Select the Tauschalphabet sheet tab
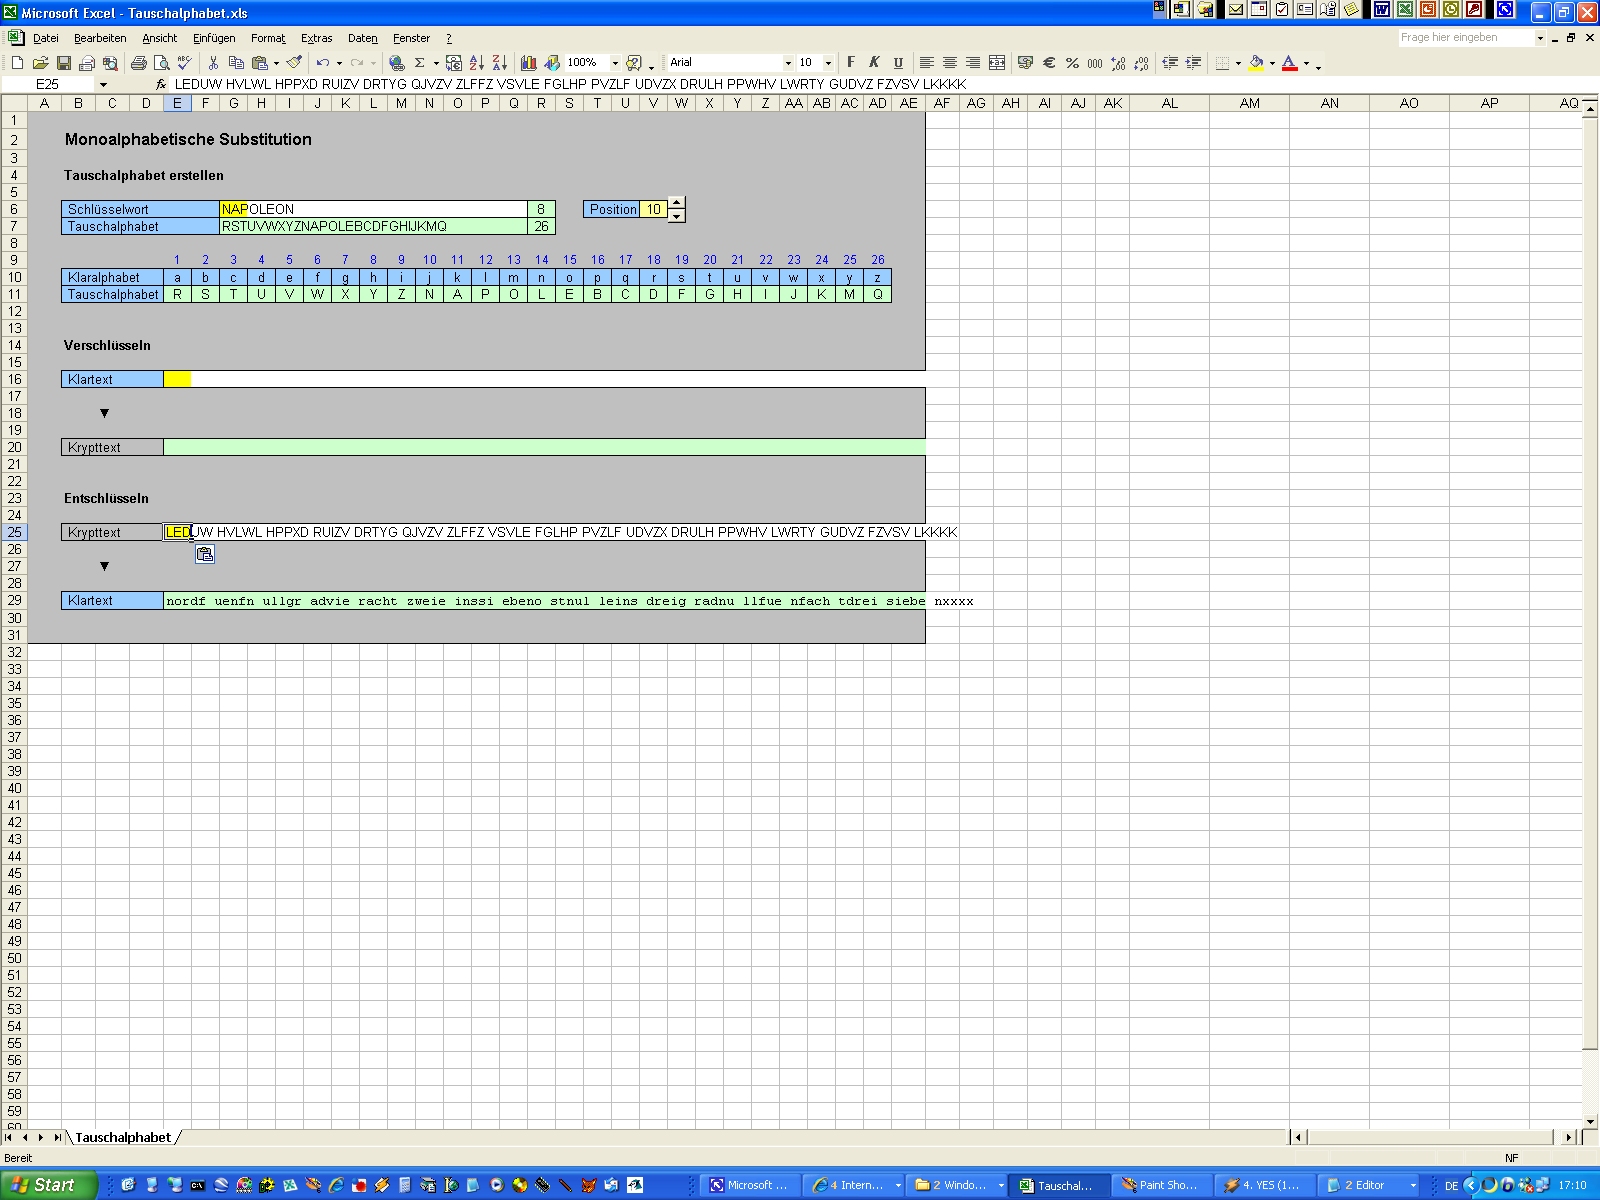1600x1200 pixels. [123, 1137]
